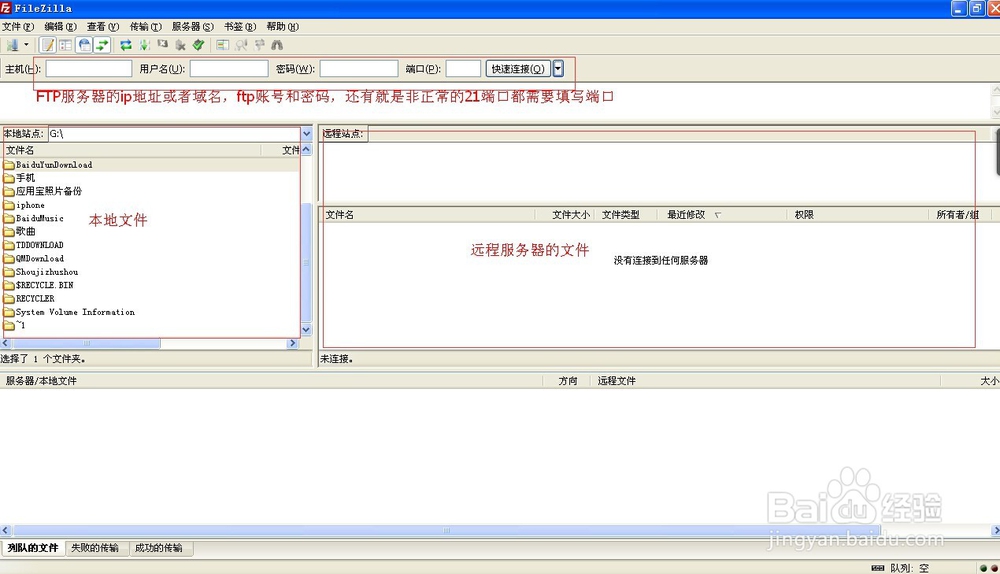Sort remote list by 最近修改 column
Viewport: 1000px width, 574px height.
coord(723,215)
